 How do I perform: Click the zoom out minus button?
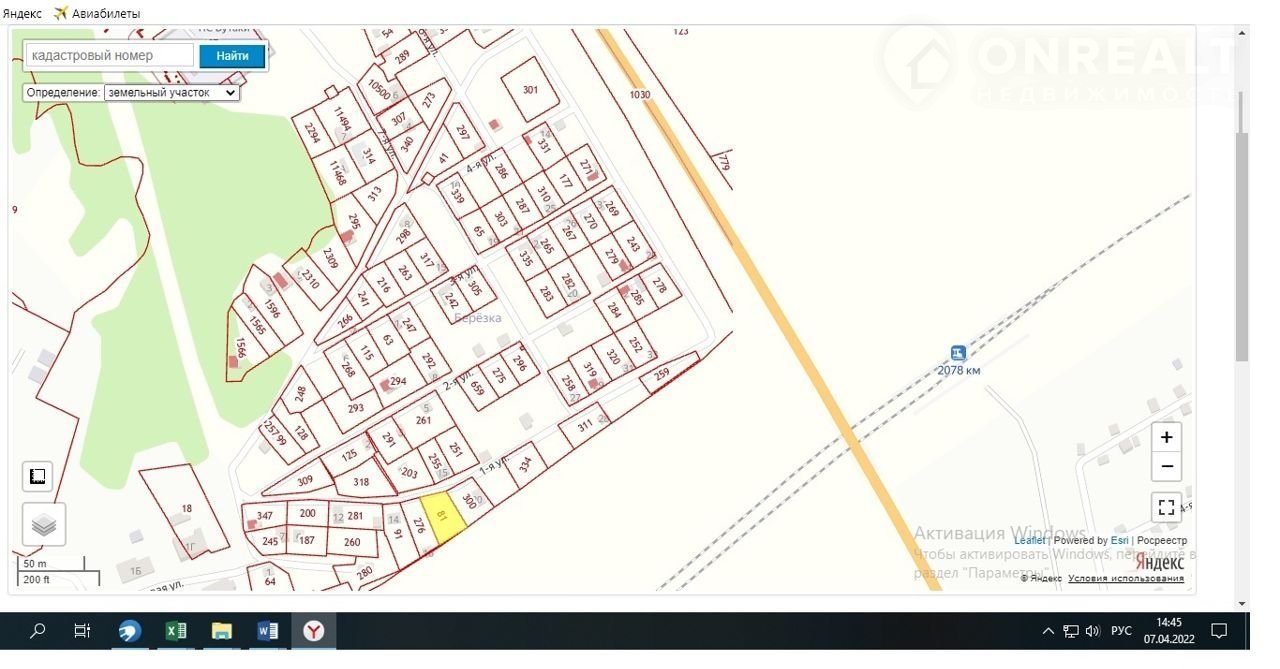click(1166, 466)
